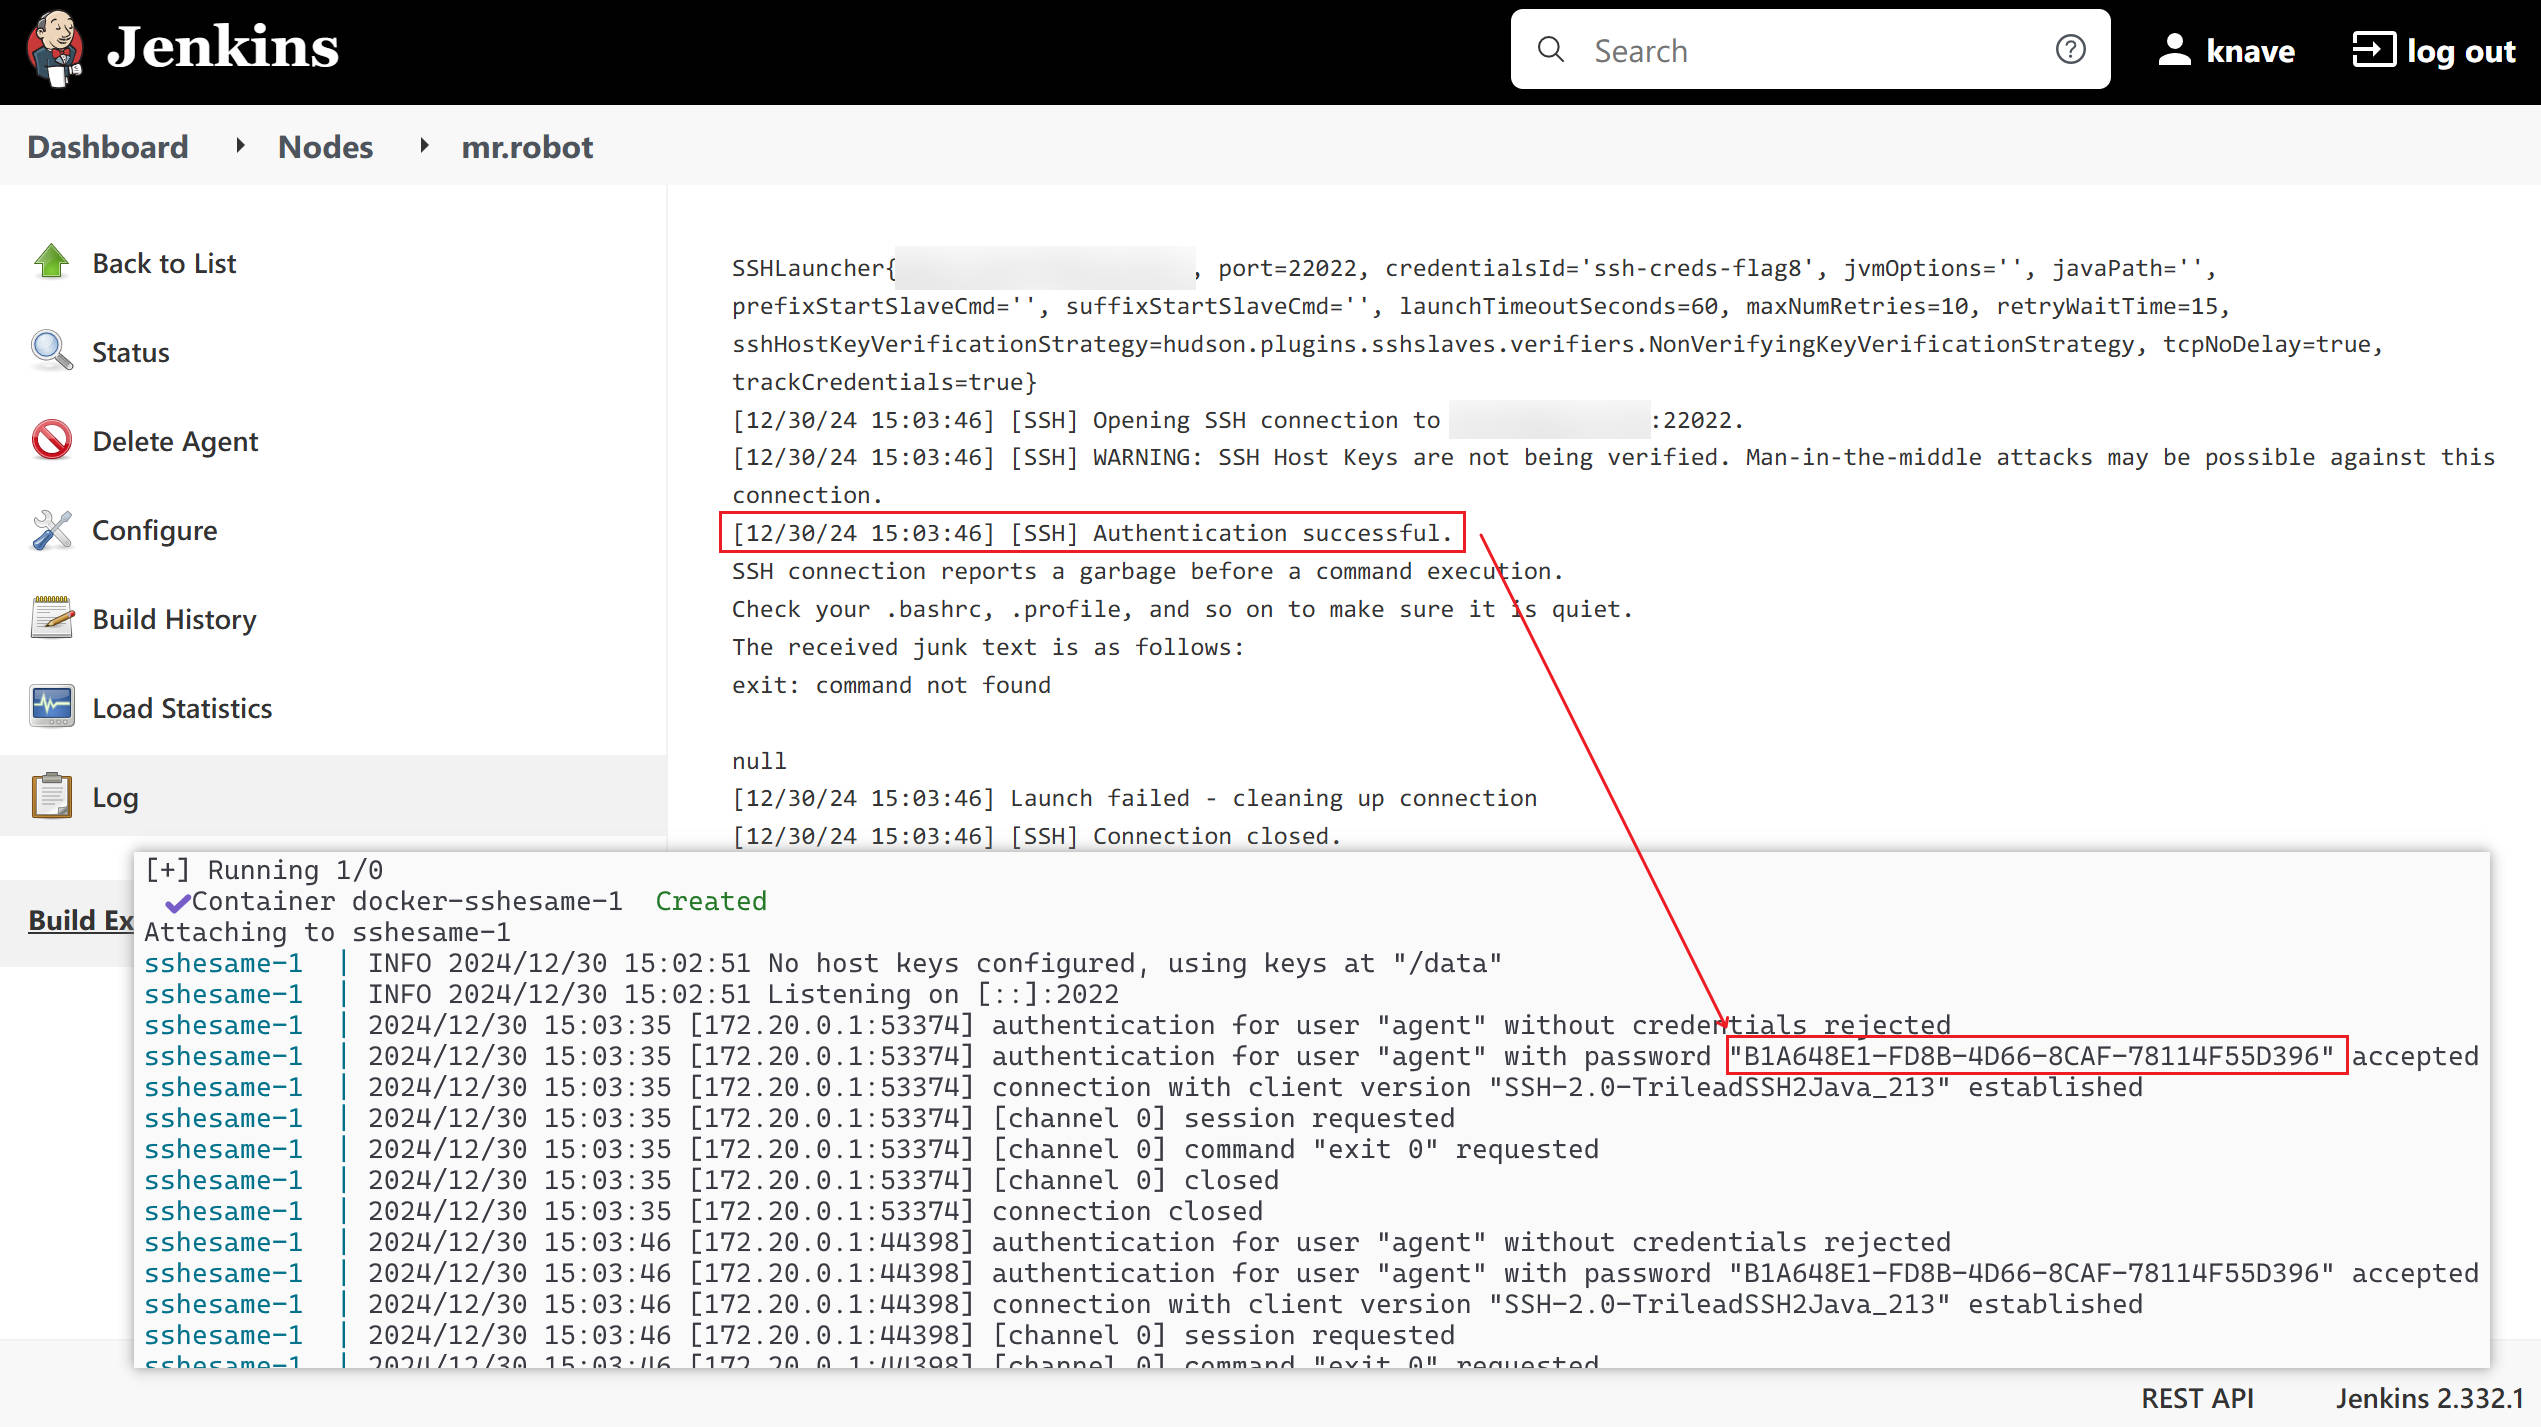Click the 'Attaching to sshesame-1' terminal line
The image size is (2541, 1427).
point(327,932)
